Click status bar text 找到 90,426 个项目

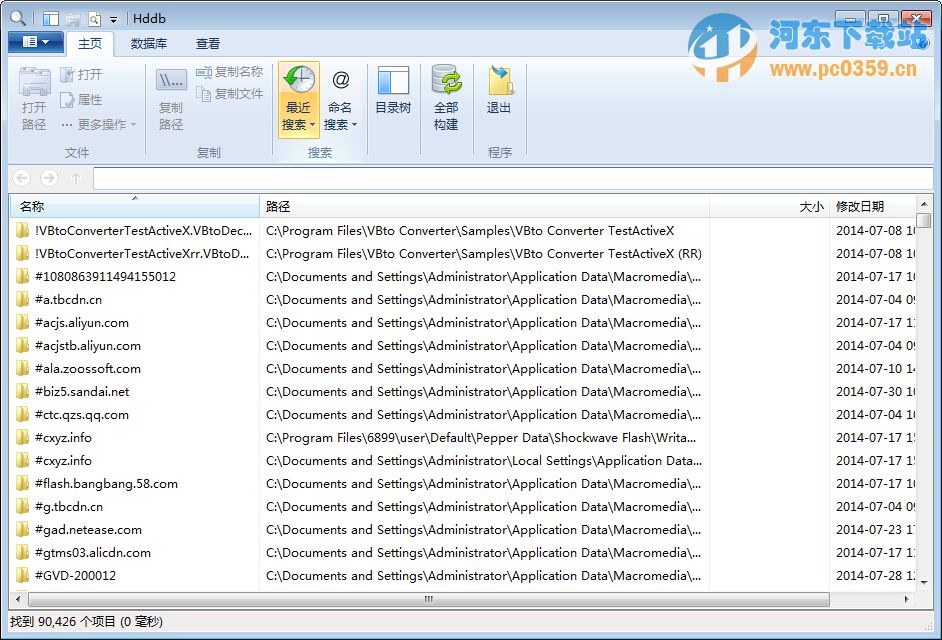[x=62, y=621]
